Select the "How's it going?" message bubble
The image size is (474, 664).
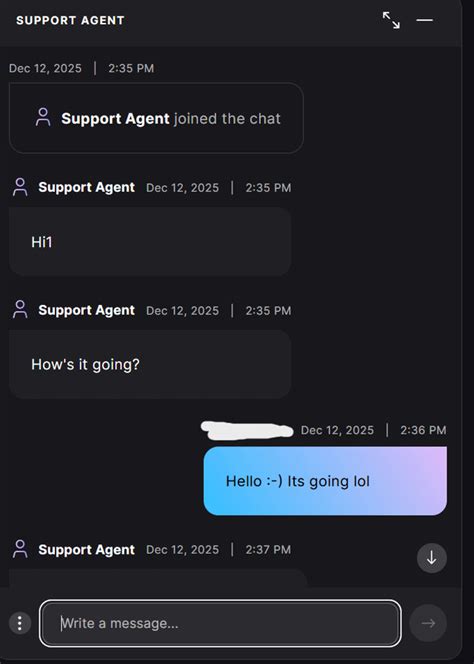click(150, 364)
